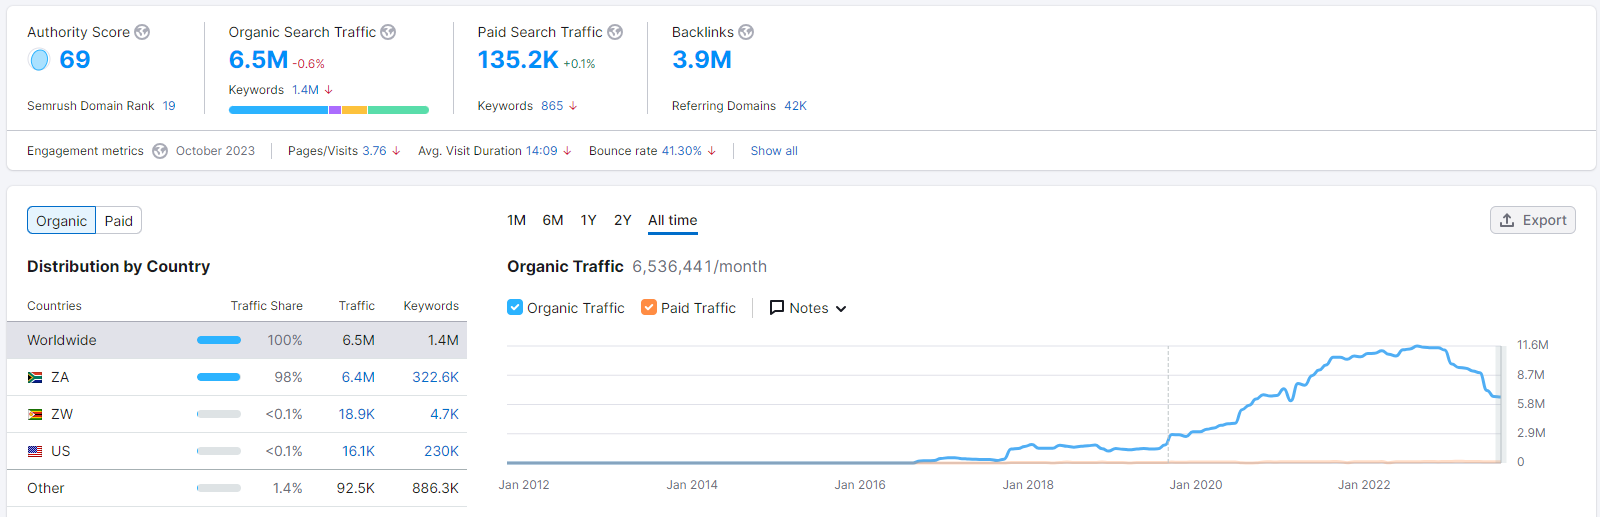Image resolution: width=1600 pixels, height=517 pixels.
Task: Open the 6.5M organic traffic value
Action: [x=258, y=60]
